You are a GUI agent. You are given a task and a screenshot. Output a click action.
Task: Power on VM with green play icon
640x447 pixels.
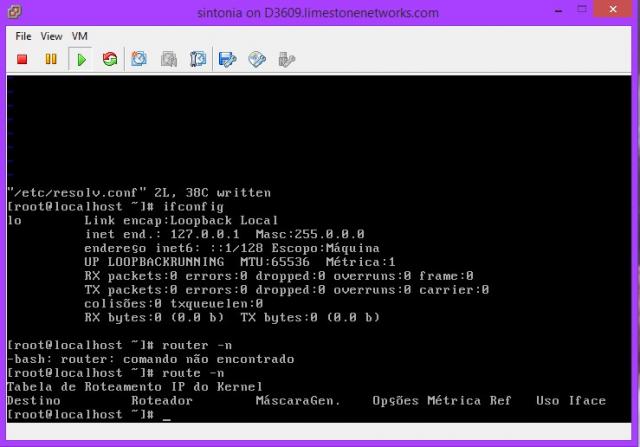tap(81, 60)
